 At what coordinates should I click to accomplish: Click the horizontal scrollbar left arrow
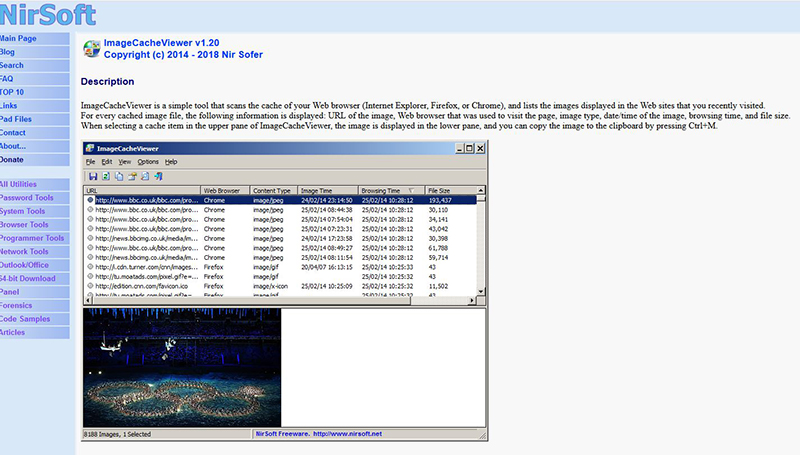coord(88,300)
